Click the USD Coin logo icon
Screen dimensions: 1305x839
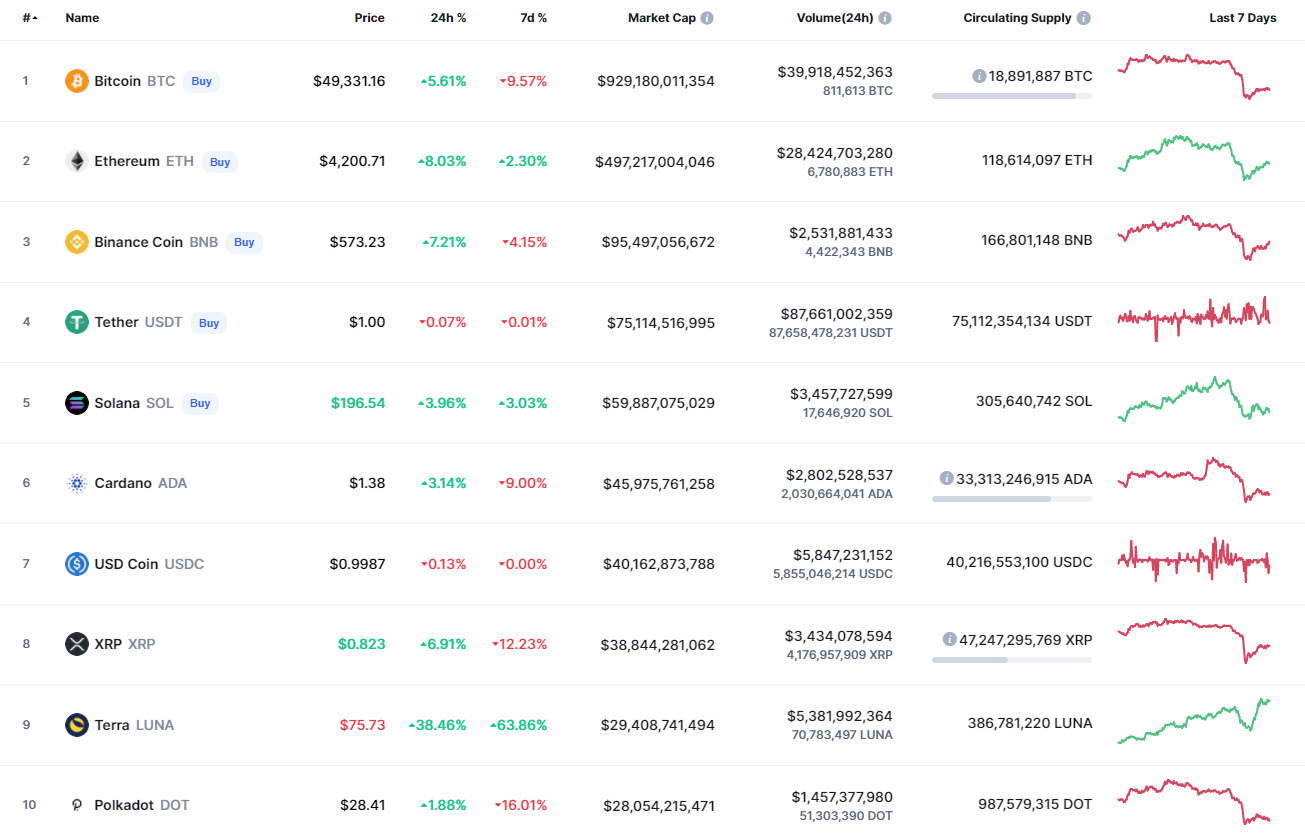77,564
